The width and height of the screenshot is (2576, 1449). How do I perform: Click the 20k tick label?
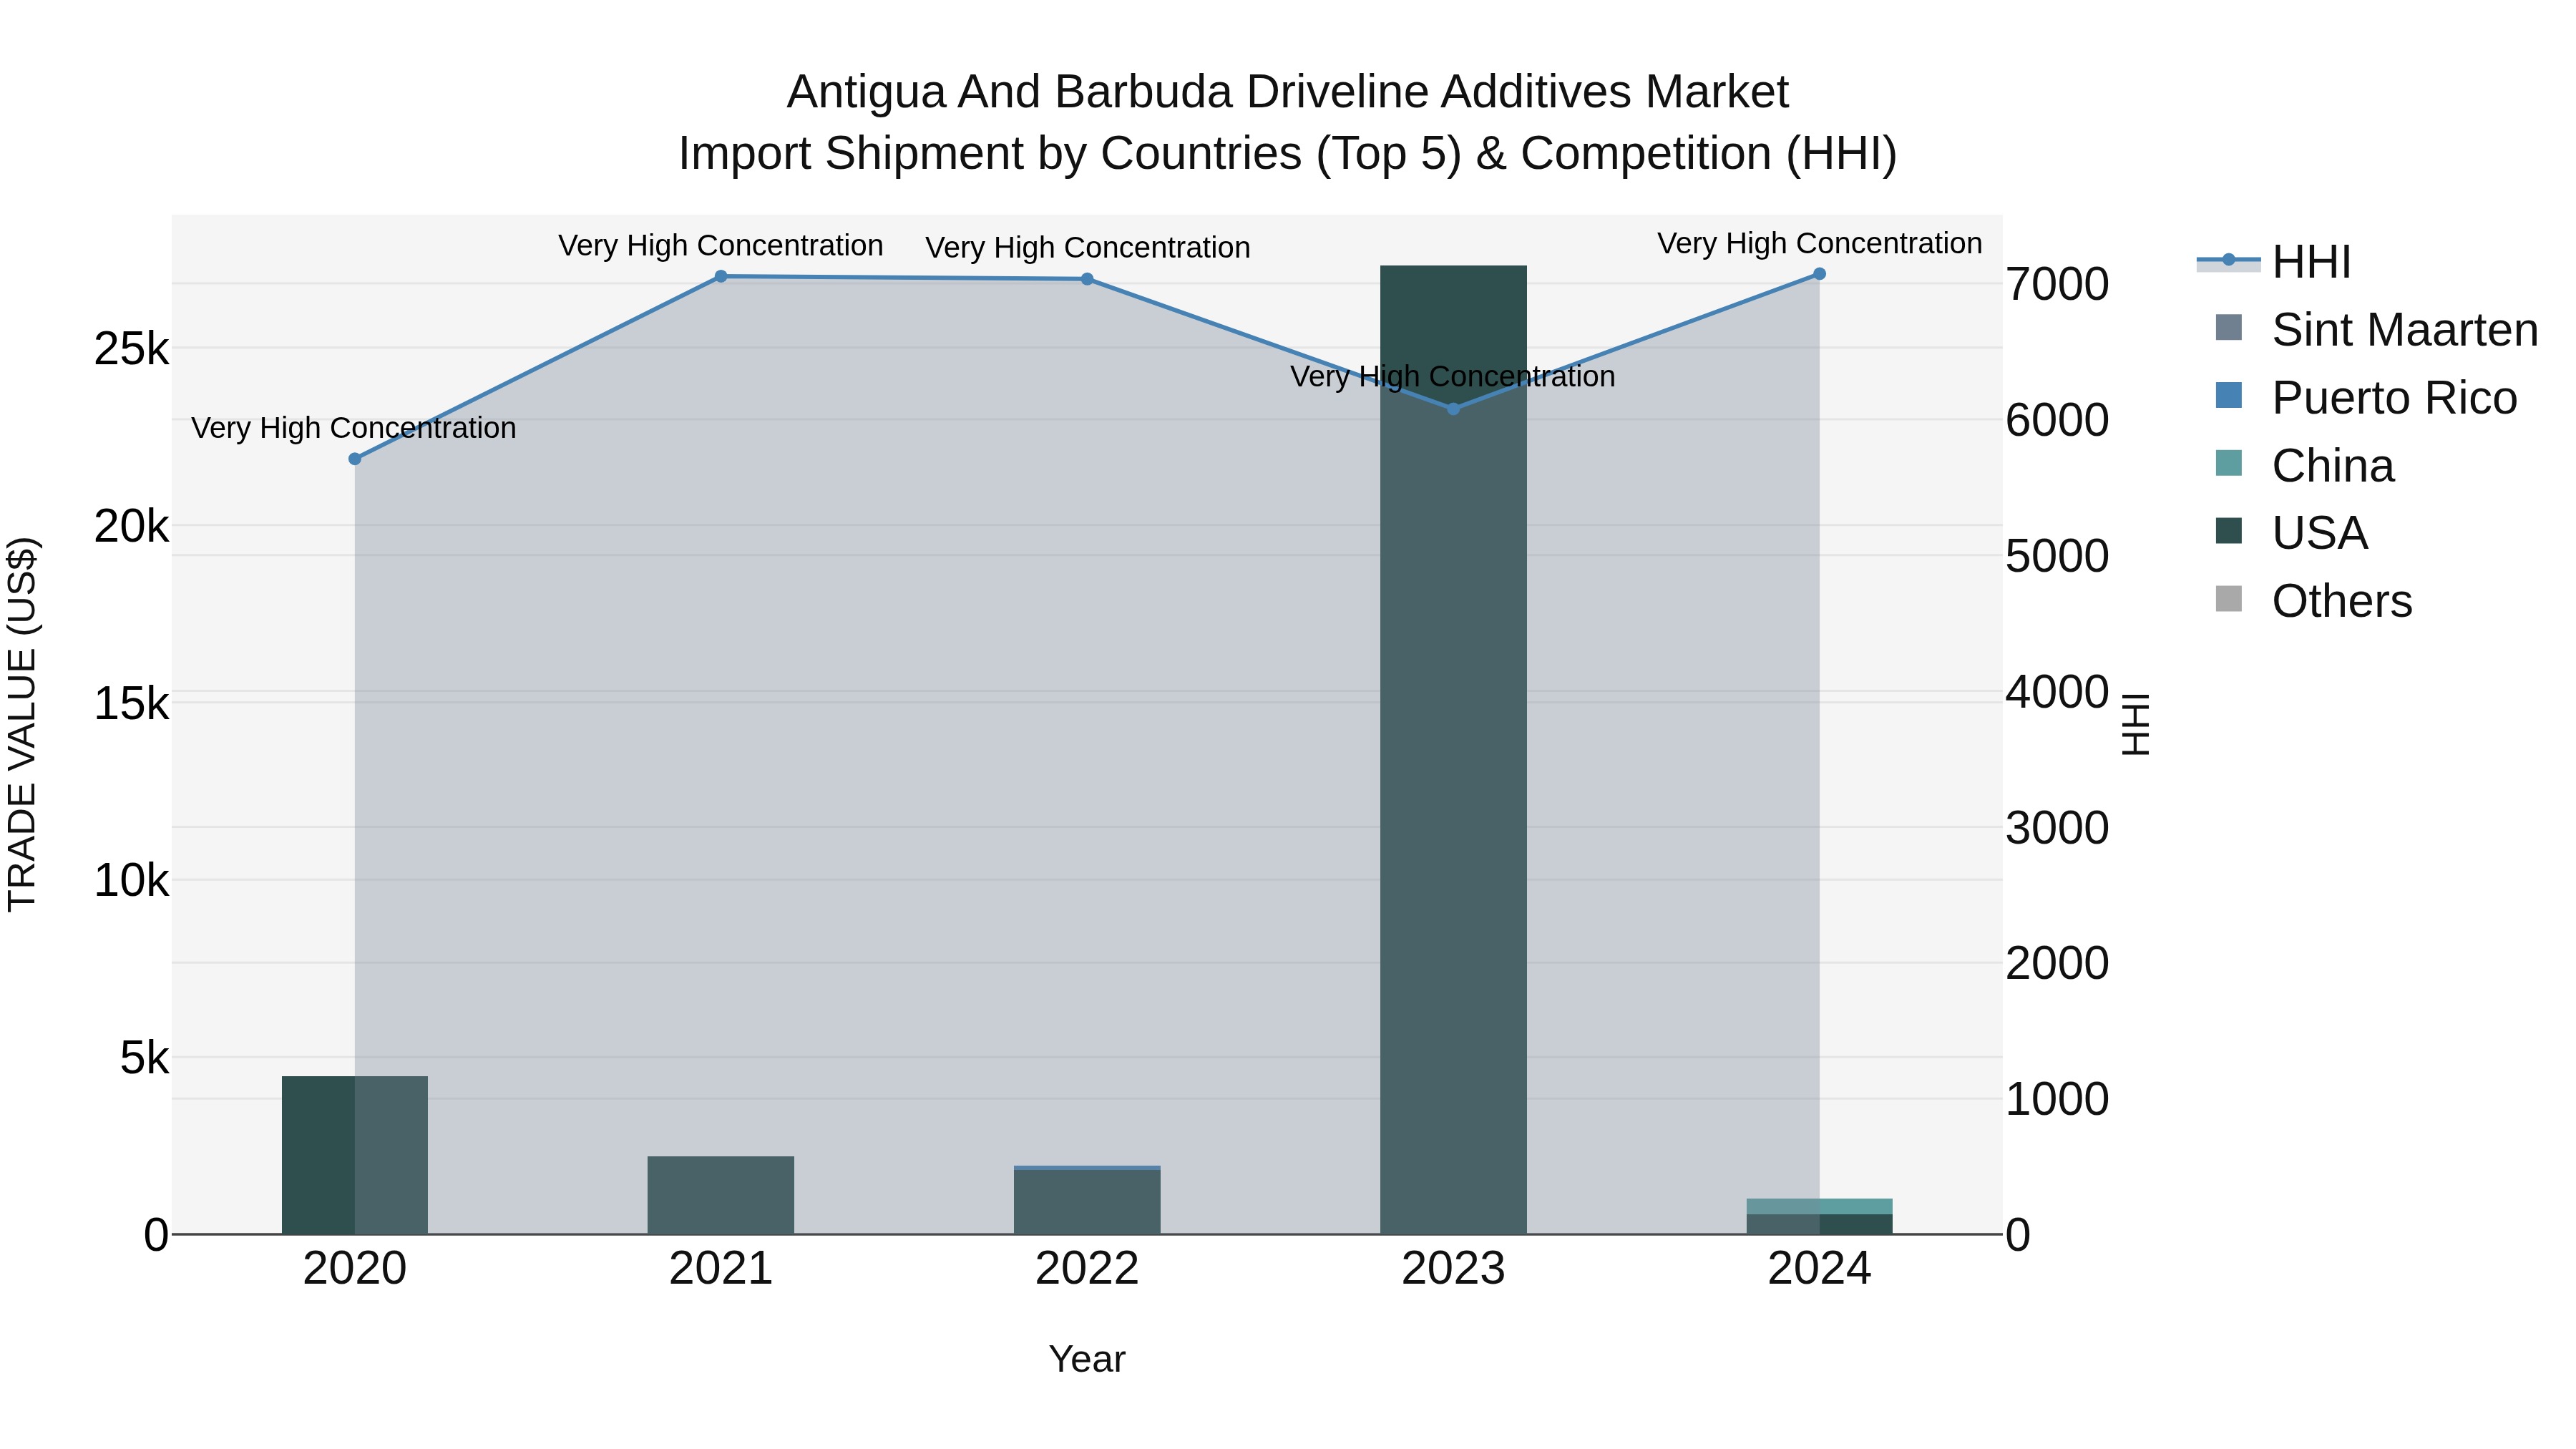(132, 526)
